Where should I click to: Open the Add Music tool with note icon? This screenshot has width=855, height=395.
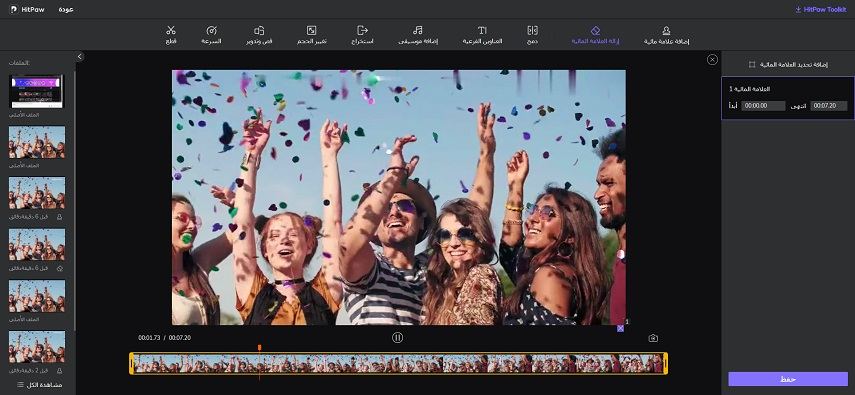click(x=418, y=34)
